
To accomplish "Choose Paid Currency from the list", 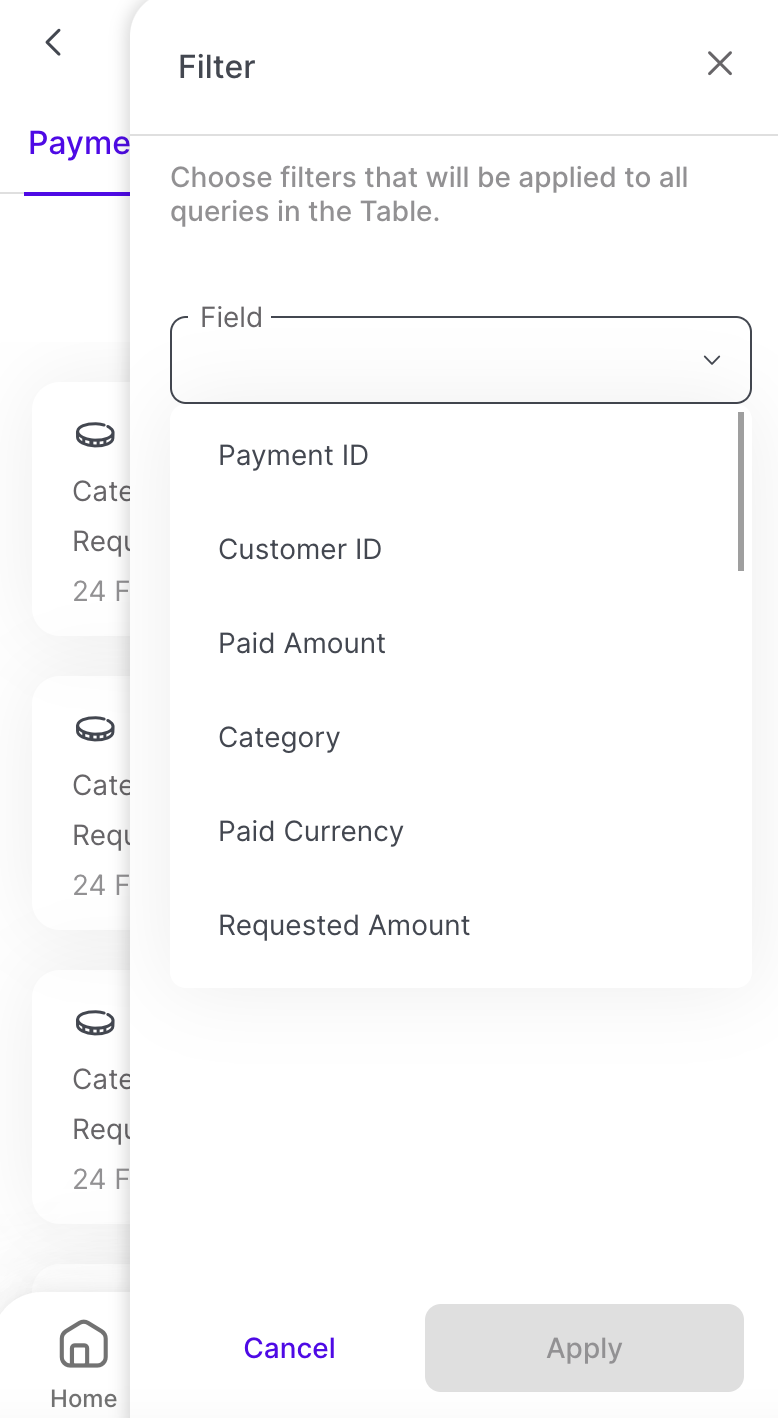I will click(x=311, y=832).
